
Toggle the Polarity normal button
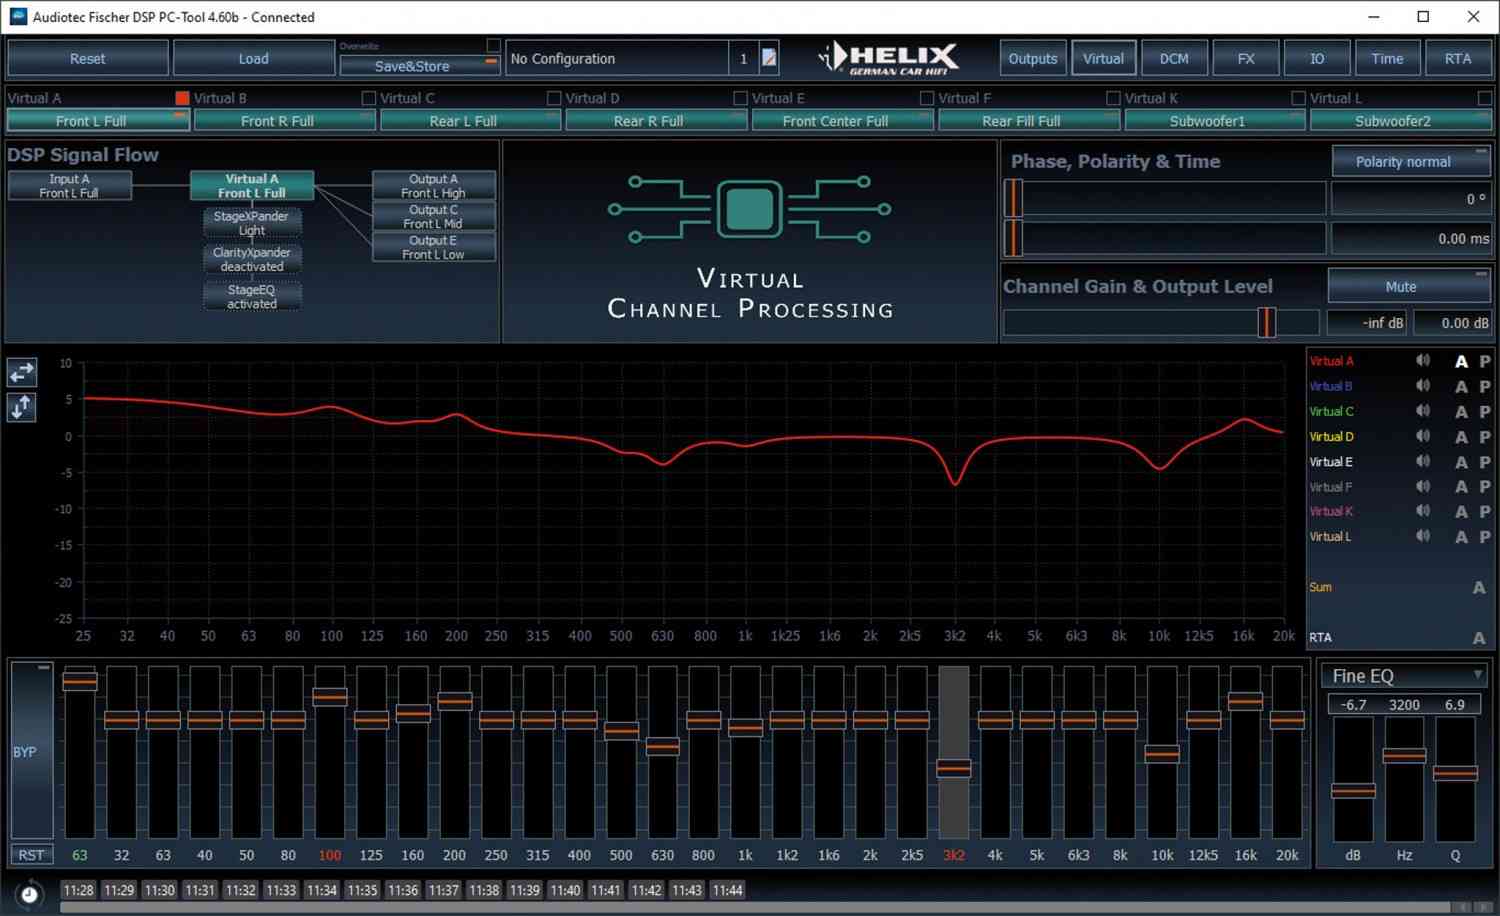pos(1411,161)
